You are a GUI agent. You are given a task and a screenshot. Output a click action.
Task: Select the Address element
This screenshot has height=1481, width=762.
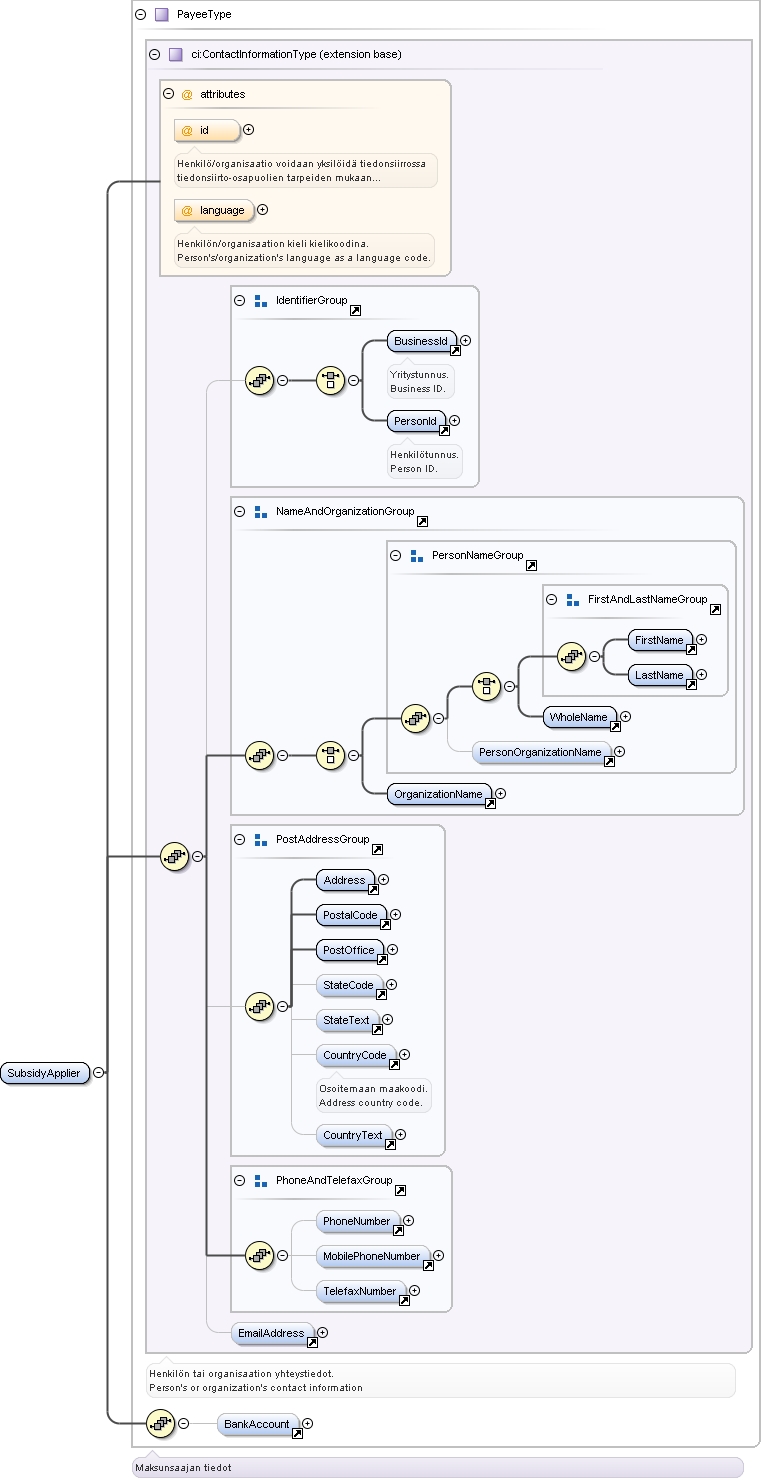[345, 880]
